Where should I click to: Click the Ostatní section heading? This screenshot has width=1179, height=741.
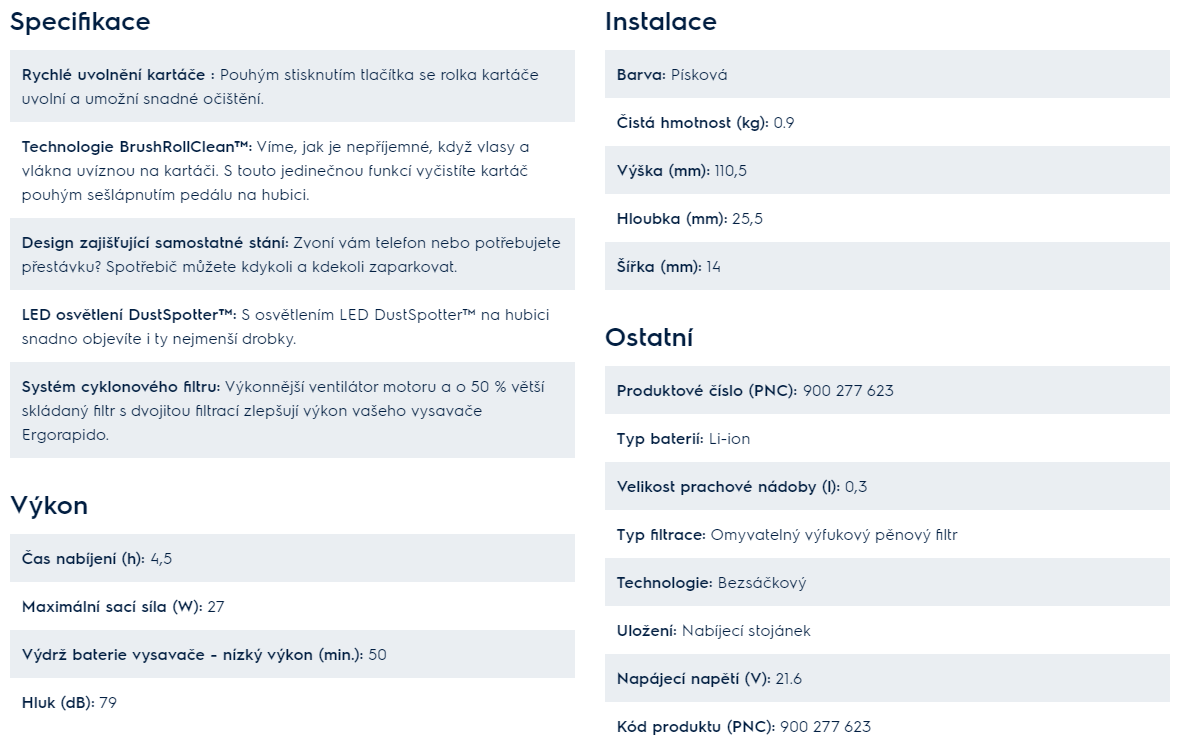click(649, 338)
